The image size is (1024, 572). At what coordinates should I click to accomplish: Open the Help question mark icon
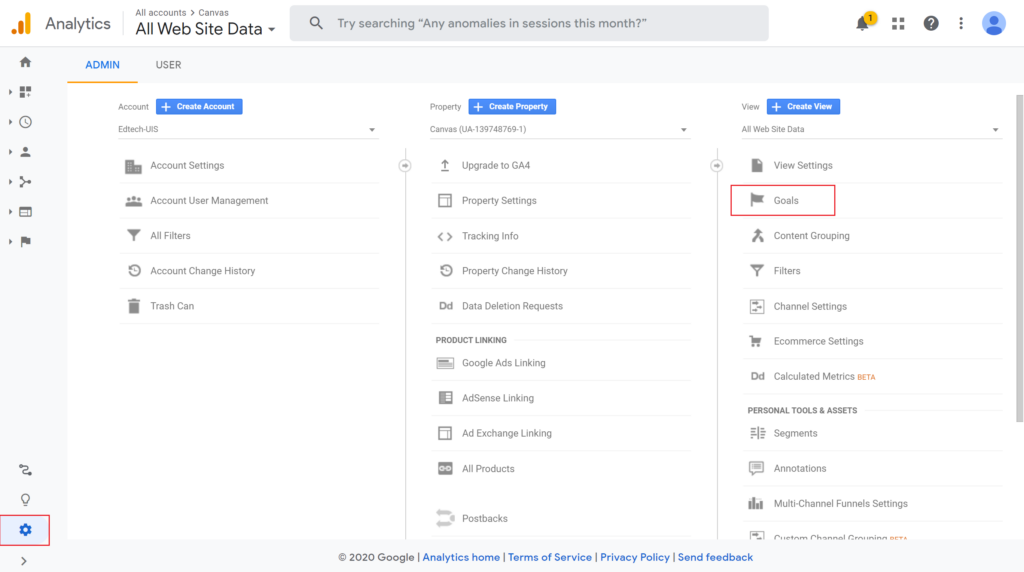[931, 24]
